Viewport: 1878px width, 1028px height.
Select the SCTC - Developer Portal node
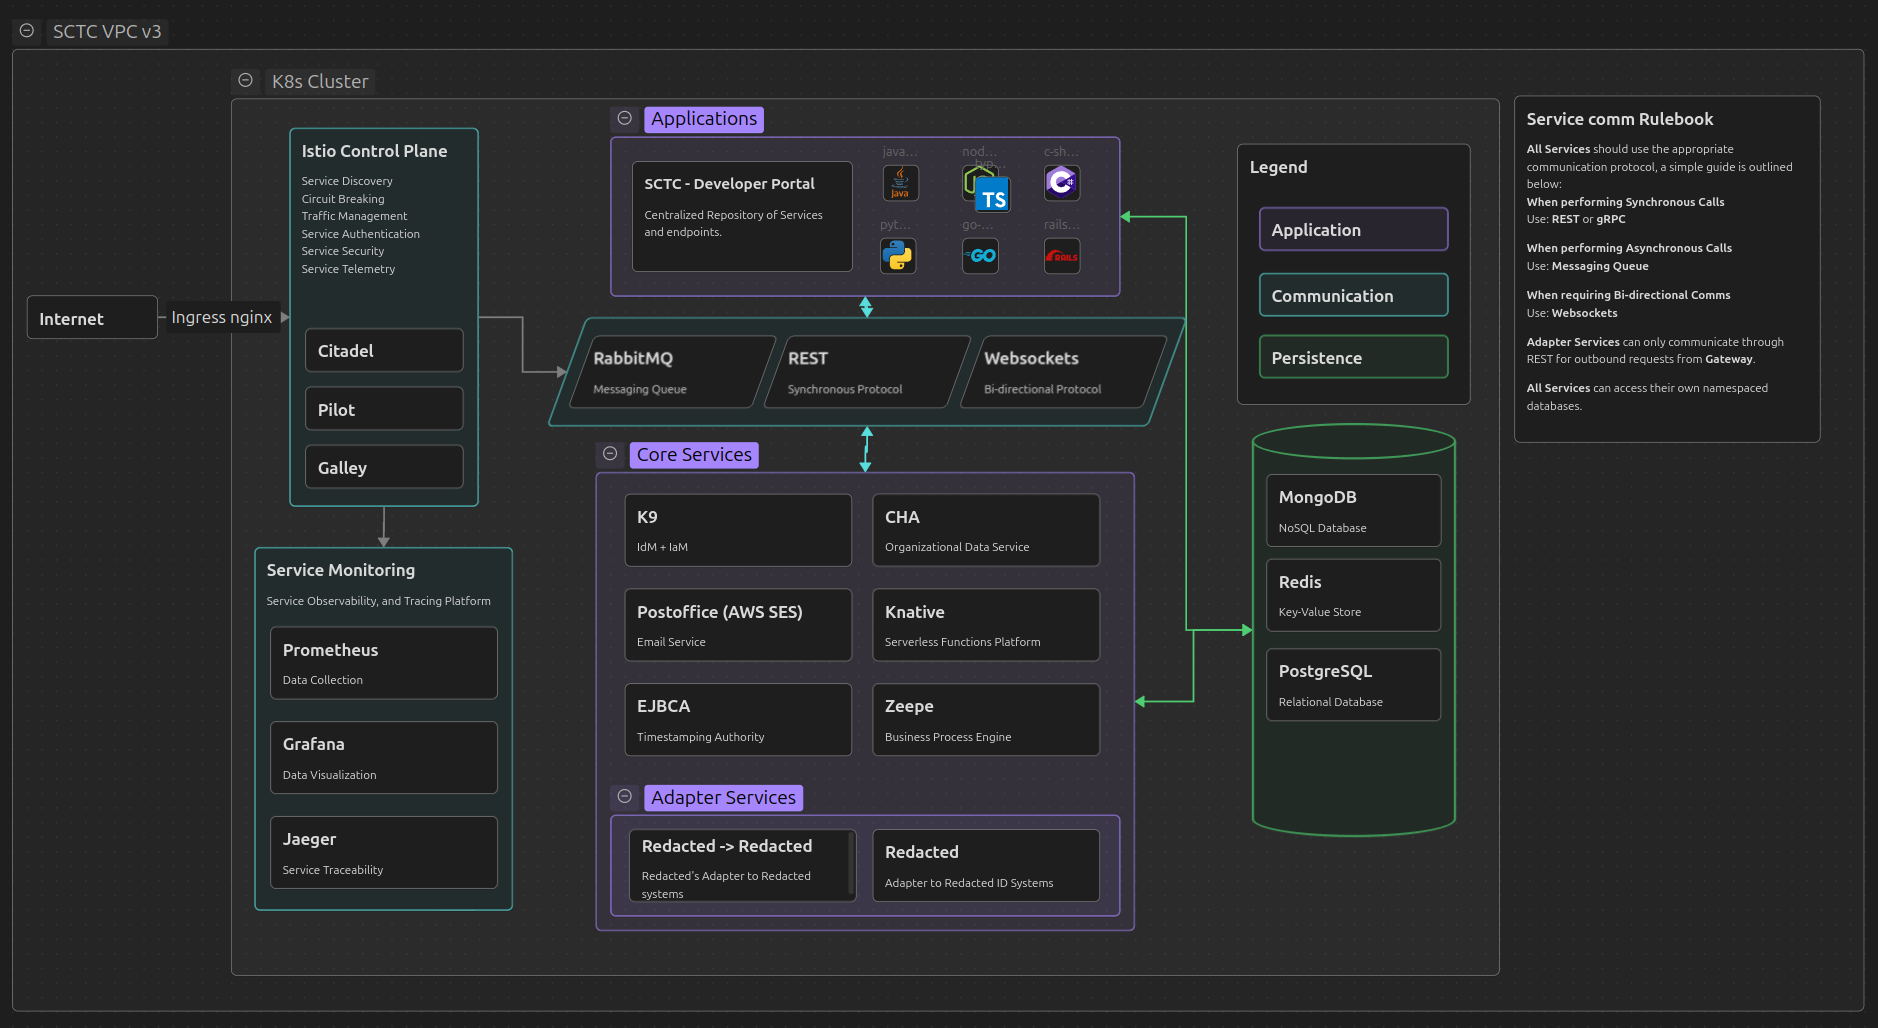pyautogui.click(x=742, y=217)
